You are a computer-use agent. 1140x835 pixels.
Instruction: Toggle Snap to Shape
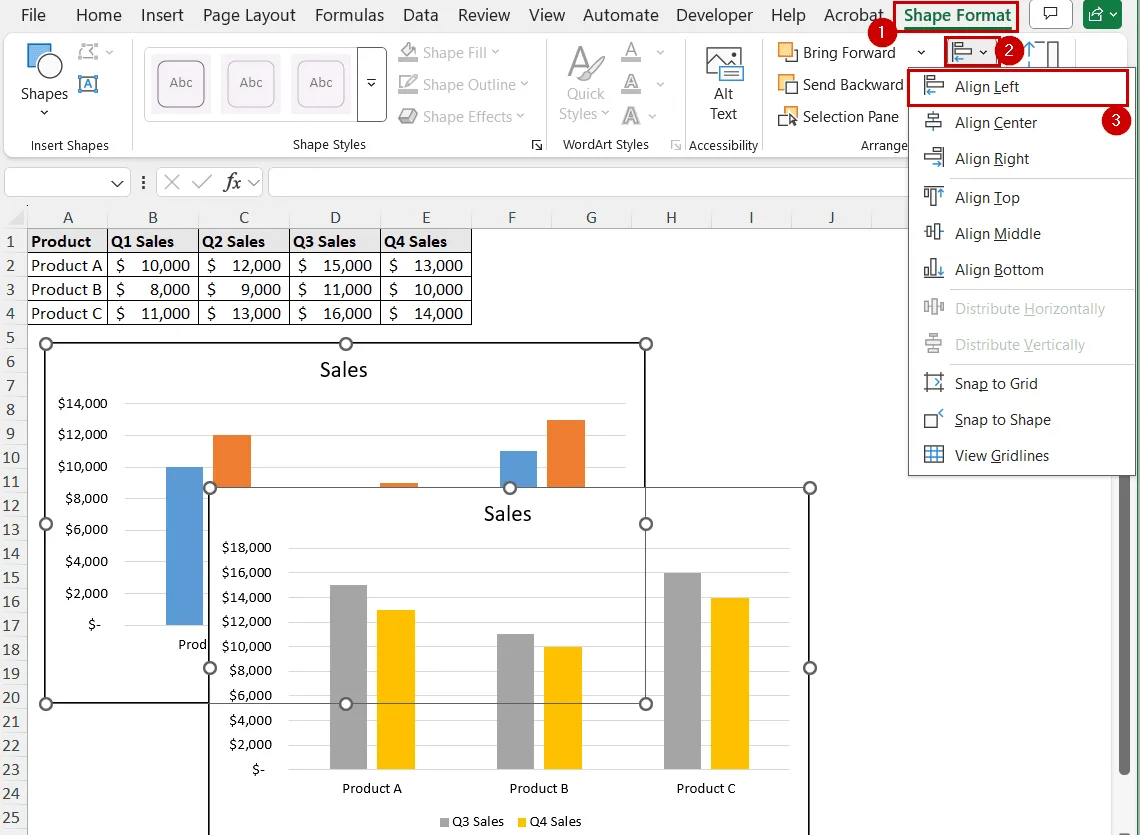coord(1021,420)
